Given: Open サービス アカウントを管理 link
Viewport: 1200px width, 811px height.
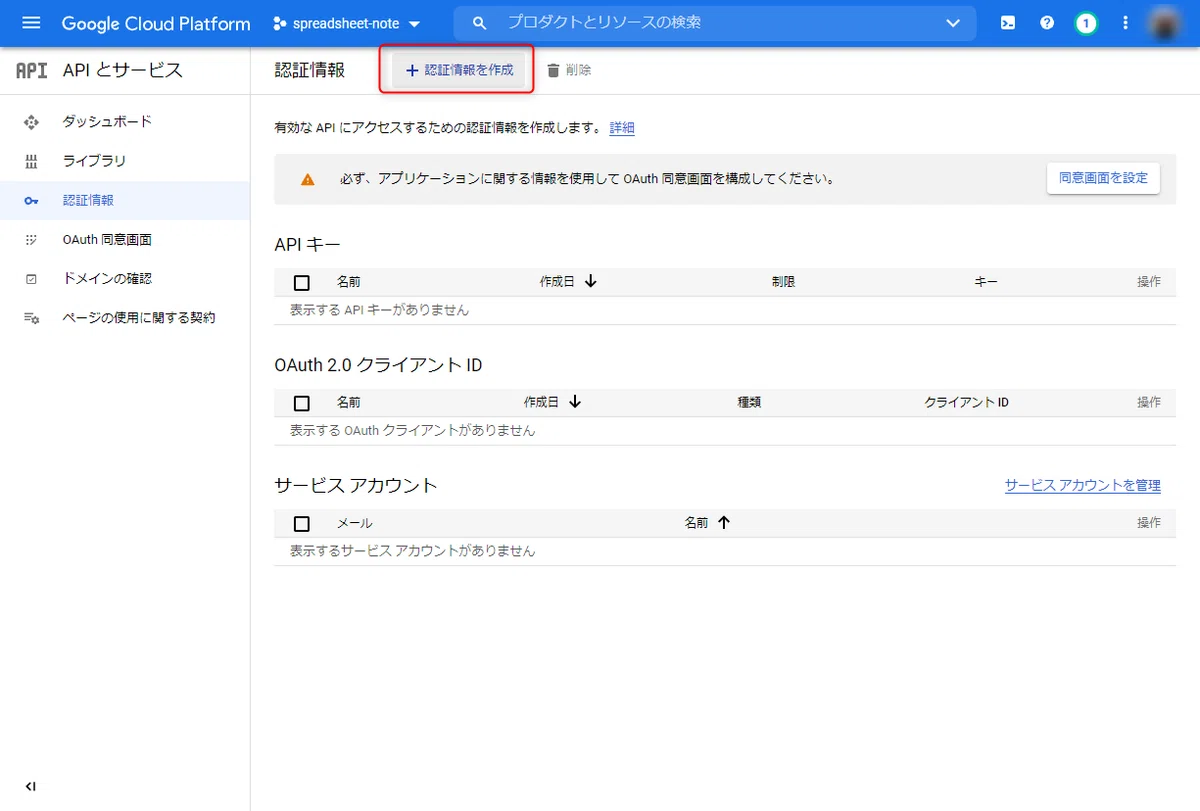Looking at the screenshot, I should (x=1083, y=485).
